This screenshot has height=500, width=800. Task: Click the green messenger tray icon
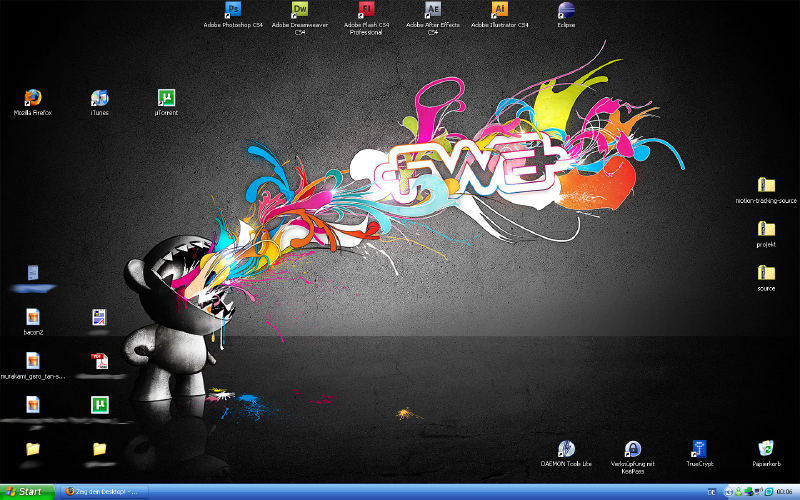click(739, 492)
